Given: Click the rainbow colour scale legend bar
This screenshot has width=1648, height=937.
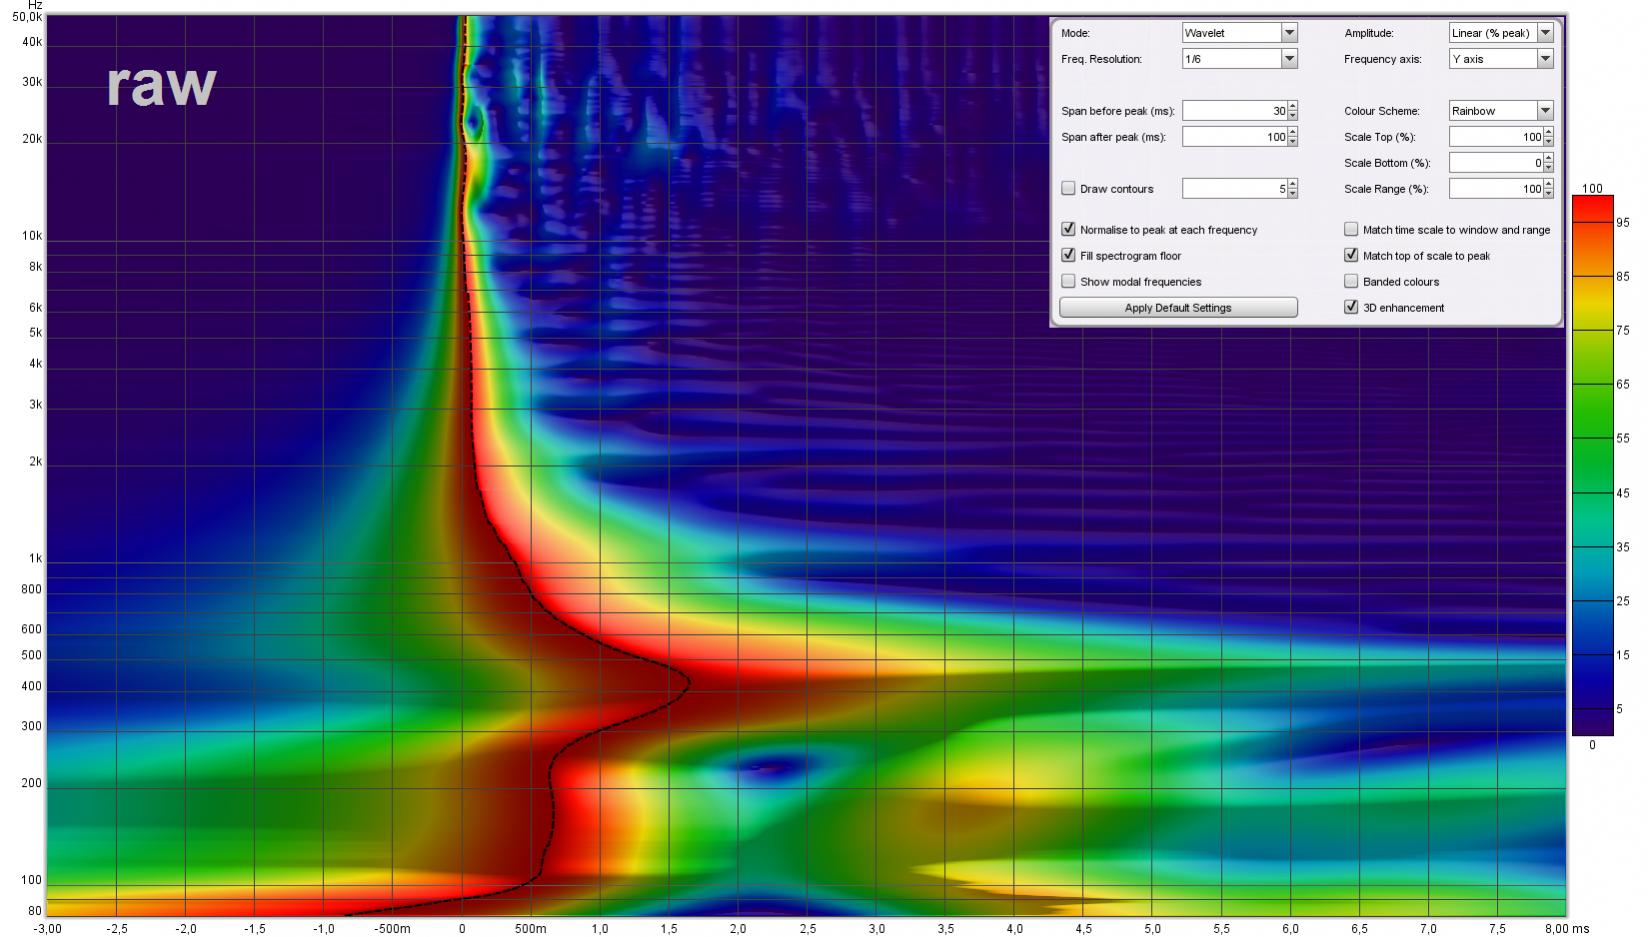Looking at the screenshot, I should 1592,465.
